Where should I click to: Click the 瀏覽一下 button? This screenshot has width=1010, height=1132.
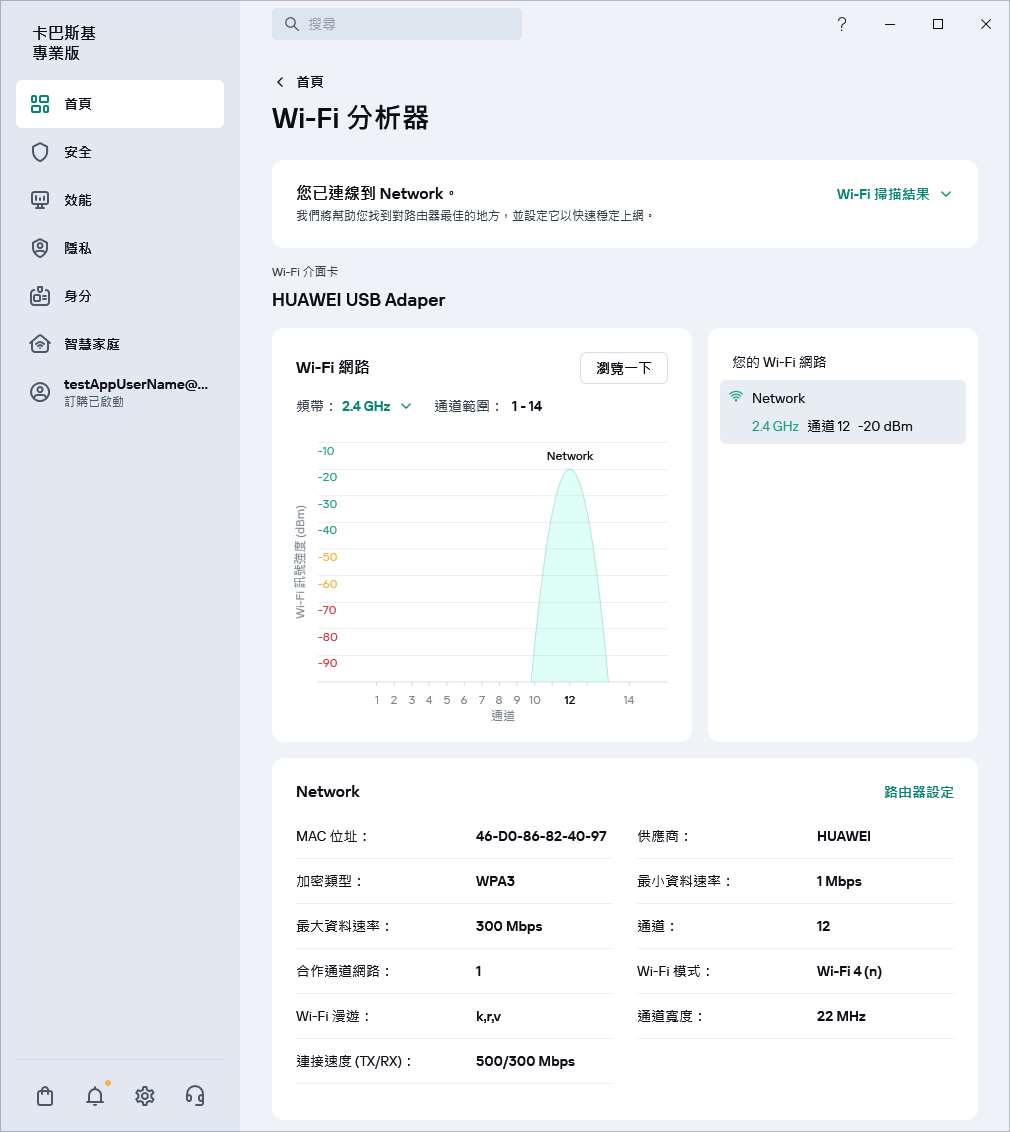[623, 368]
